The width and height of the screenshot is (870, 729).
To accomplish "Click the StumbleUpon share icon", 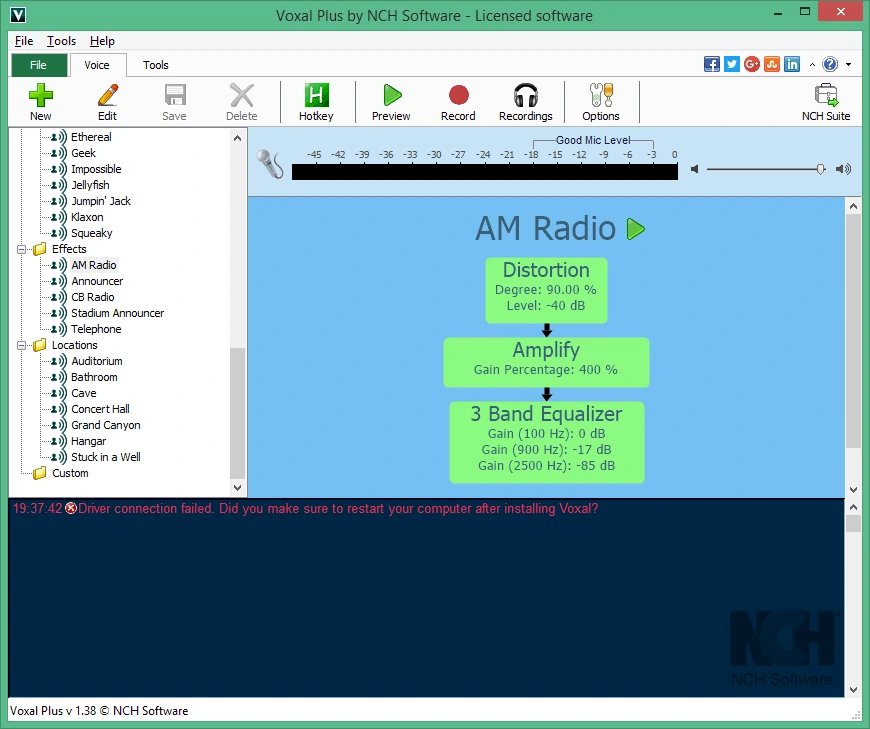I will (772, 64).
